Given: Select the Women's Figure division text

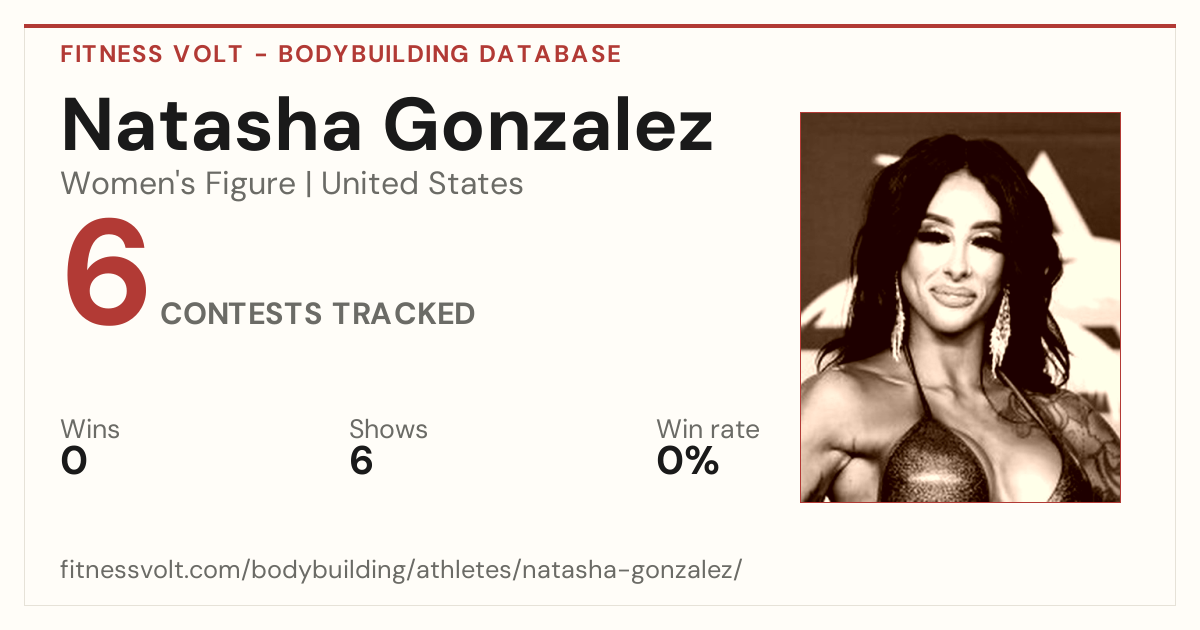Looking at the screenshot, I should (x=178, y=184).
